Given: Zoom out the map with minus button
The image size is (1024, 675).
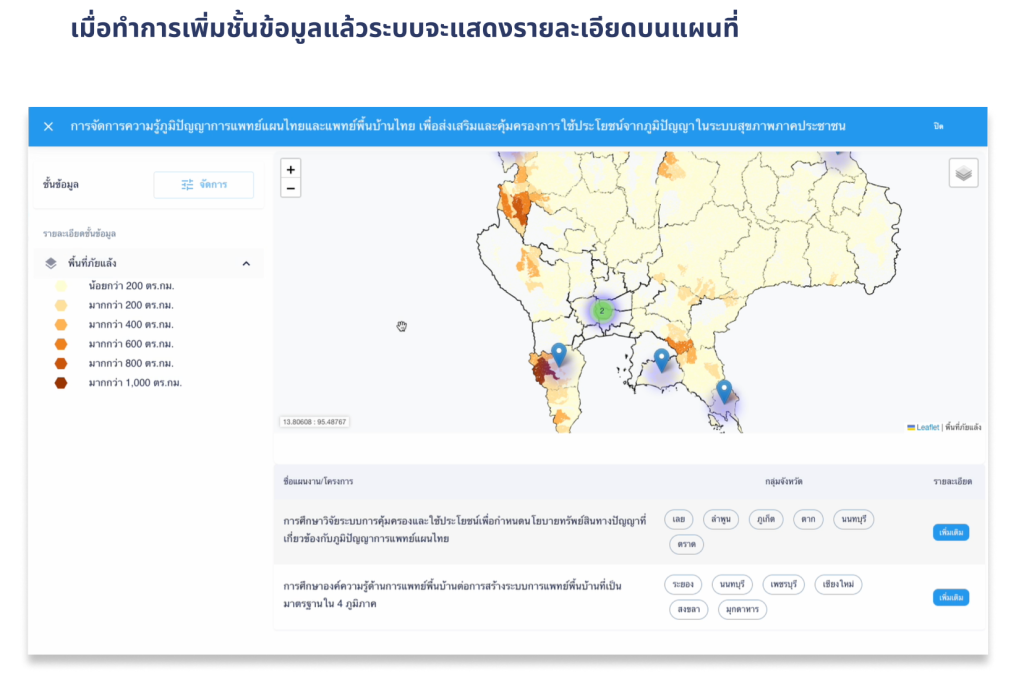Looking at the screenshot, I should tap(290, 188).
